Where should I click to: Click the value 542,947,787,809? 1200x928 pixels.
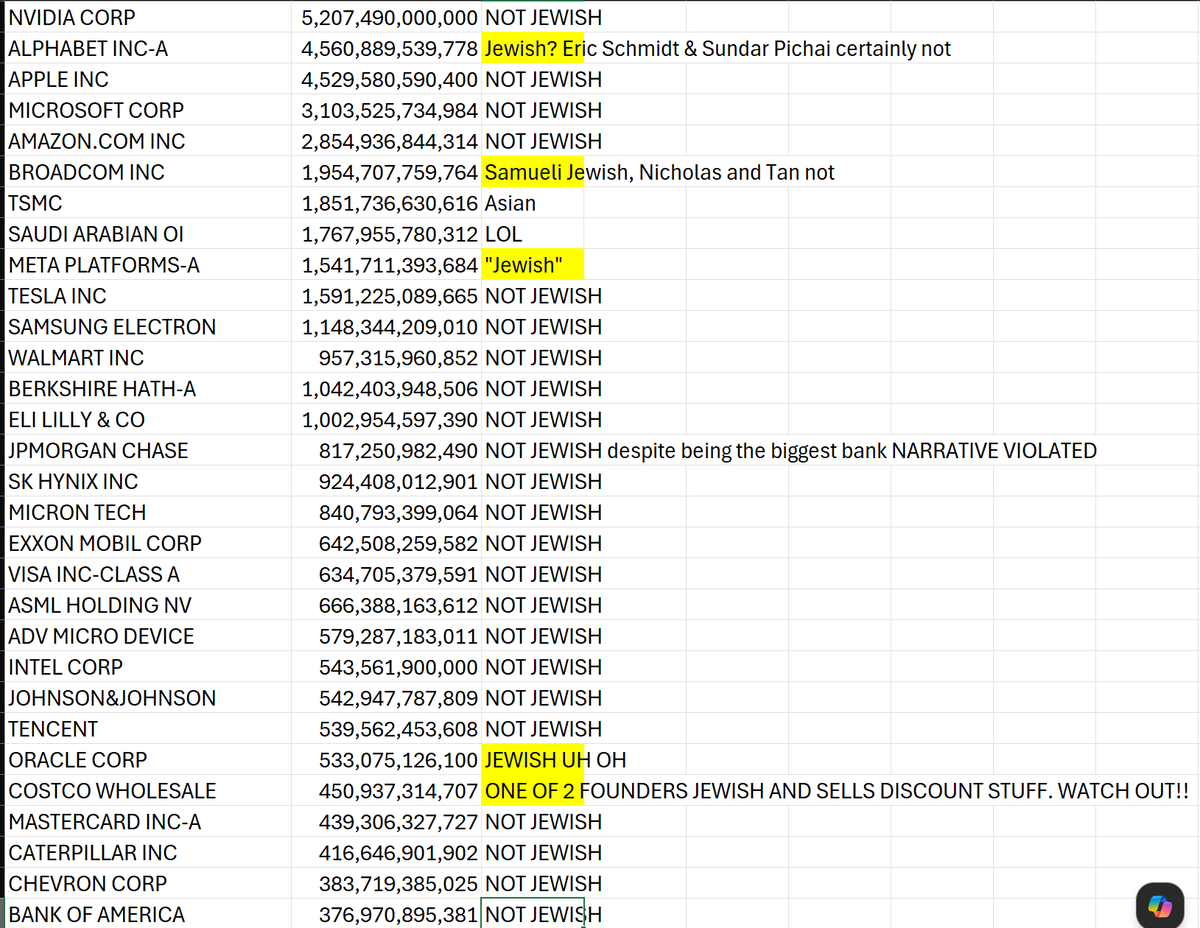point(399,698)
